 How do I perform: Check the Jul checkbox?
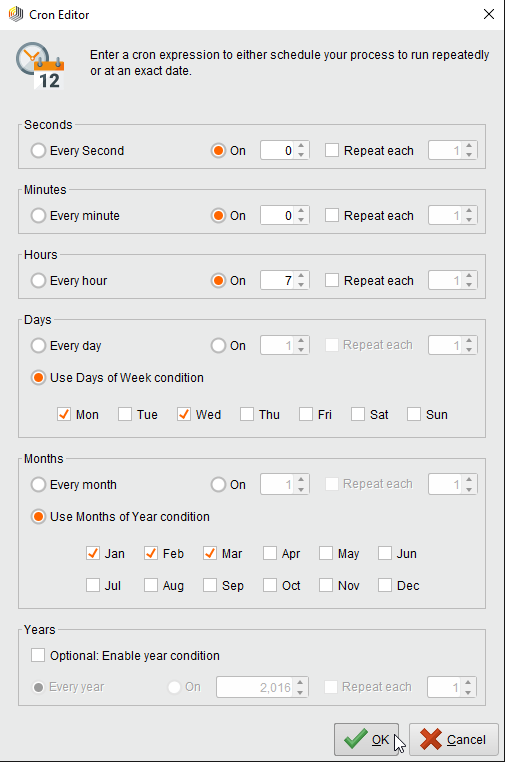(x=92, y=585)
